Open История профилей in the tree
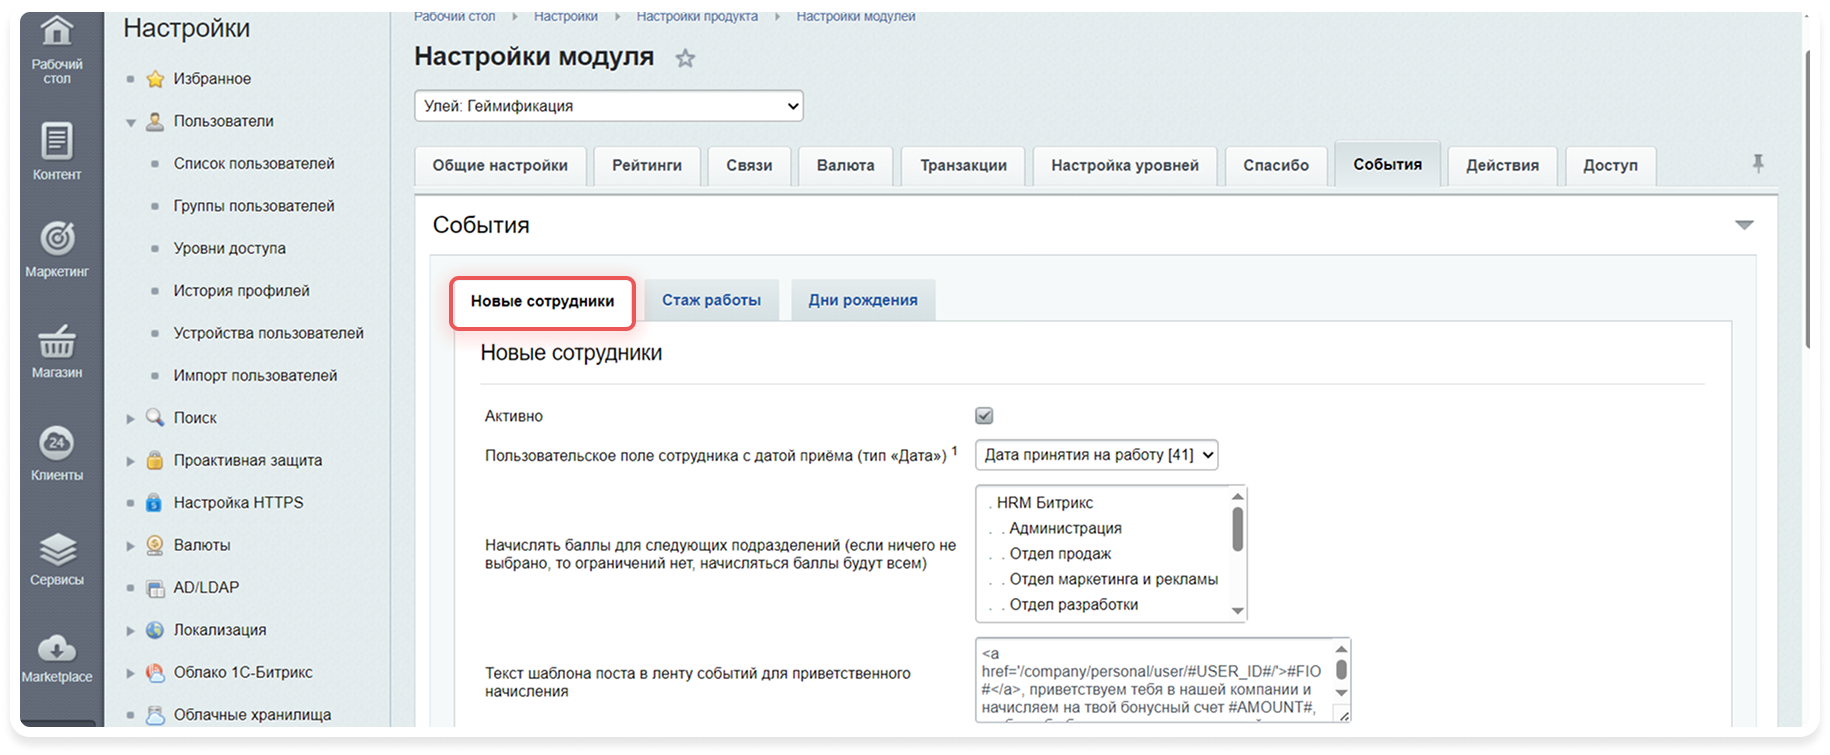Image resolution: width=1830 pixels, height=755 pixels. tap(242, 291)
